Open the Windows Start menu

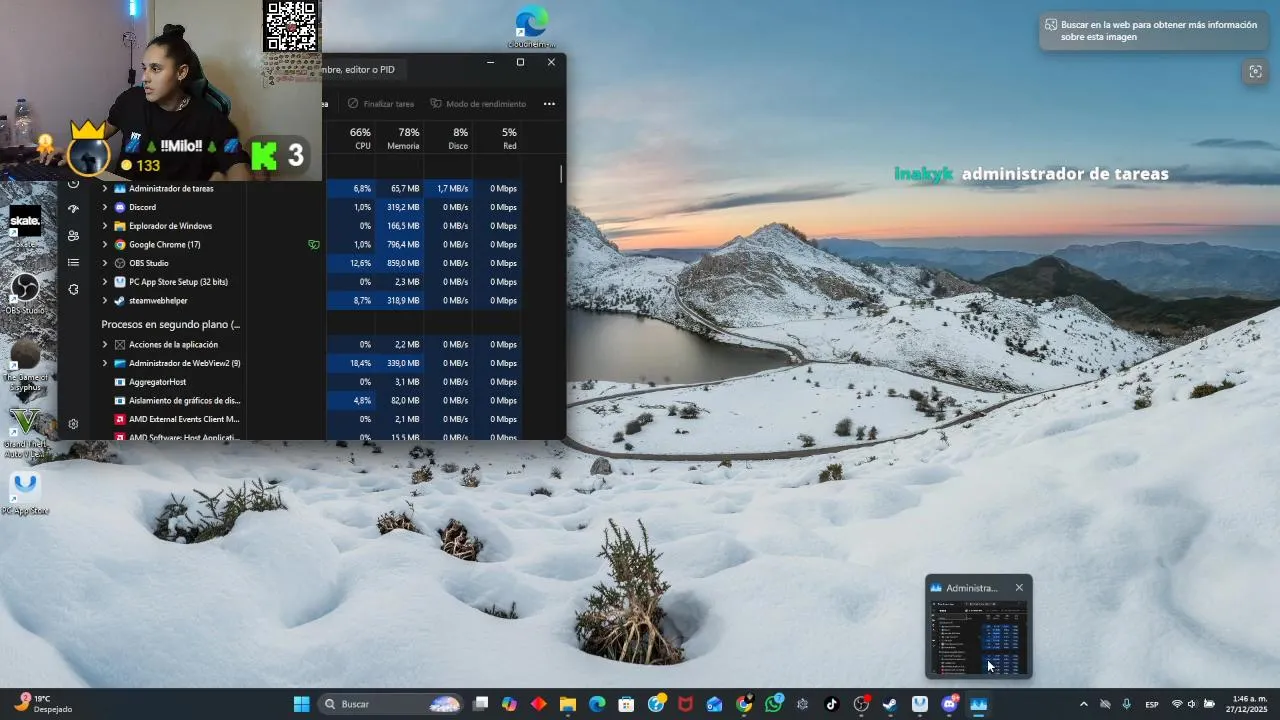tap(301, 704)
